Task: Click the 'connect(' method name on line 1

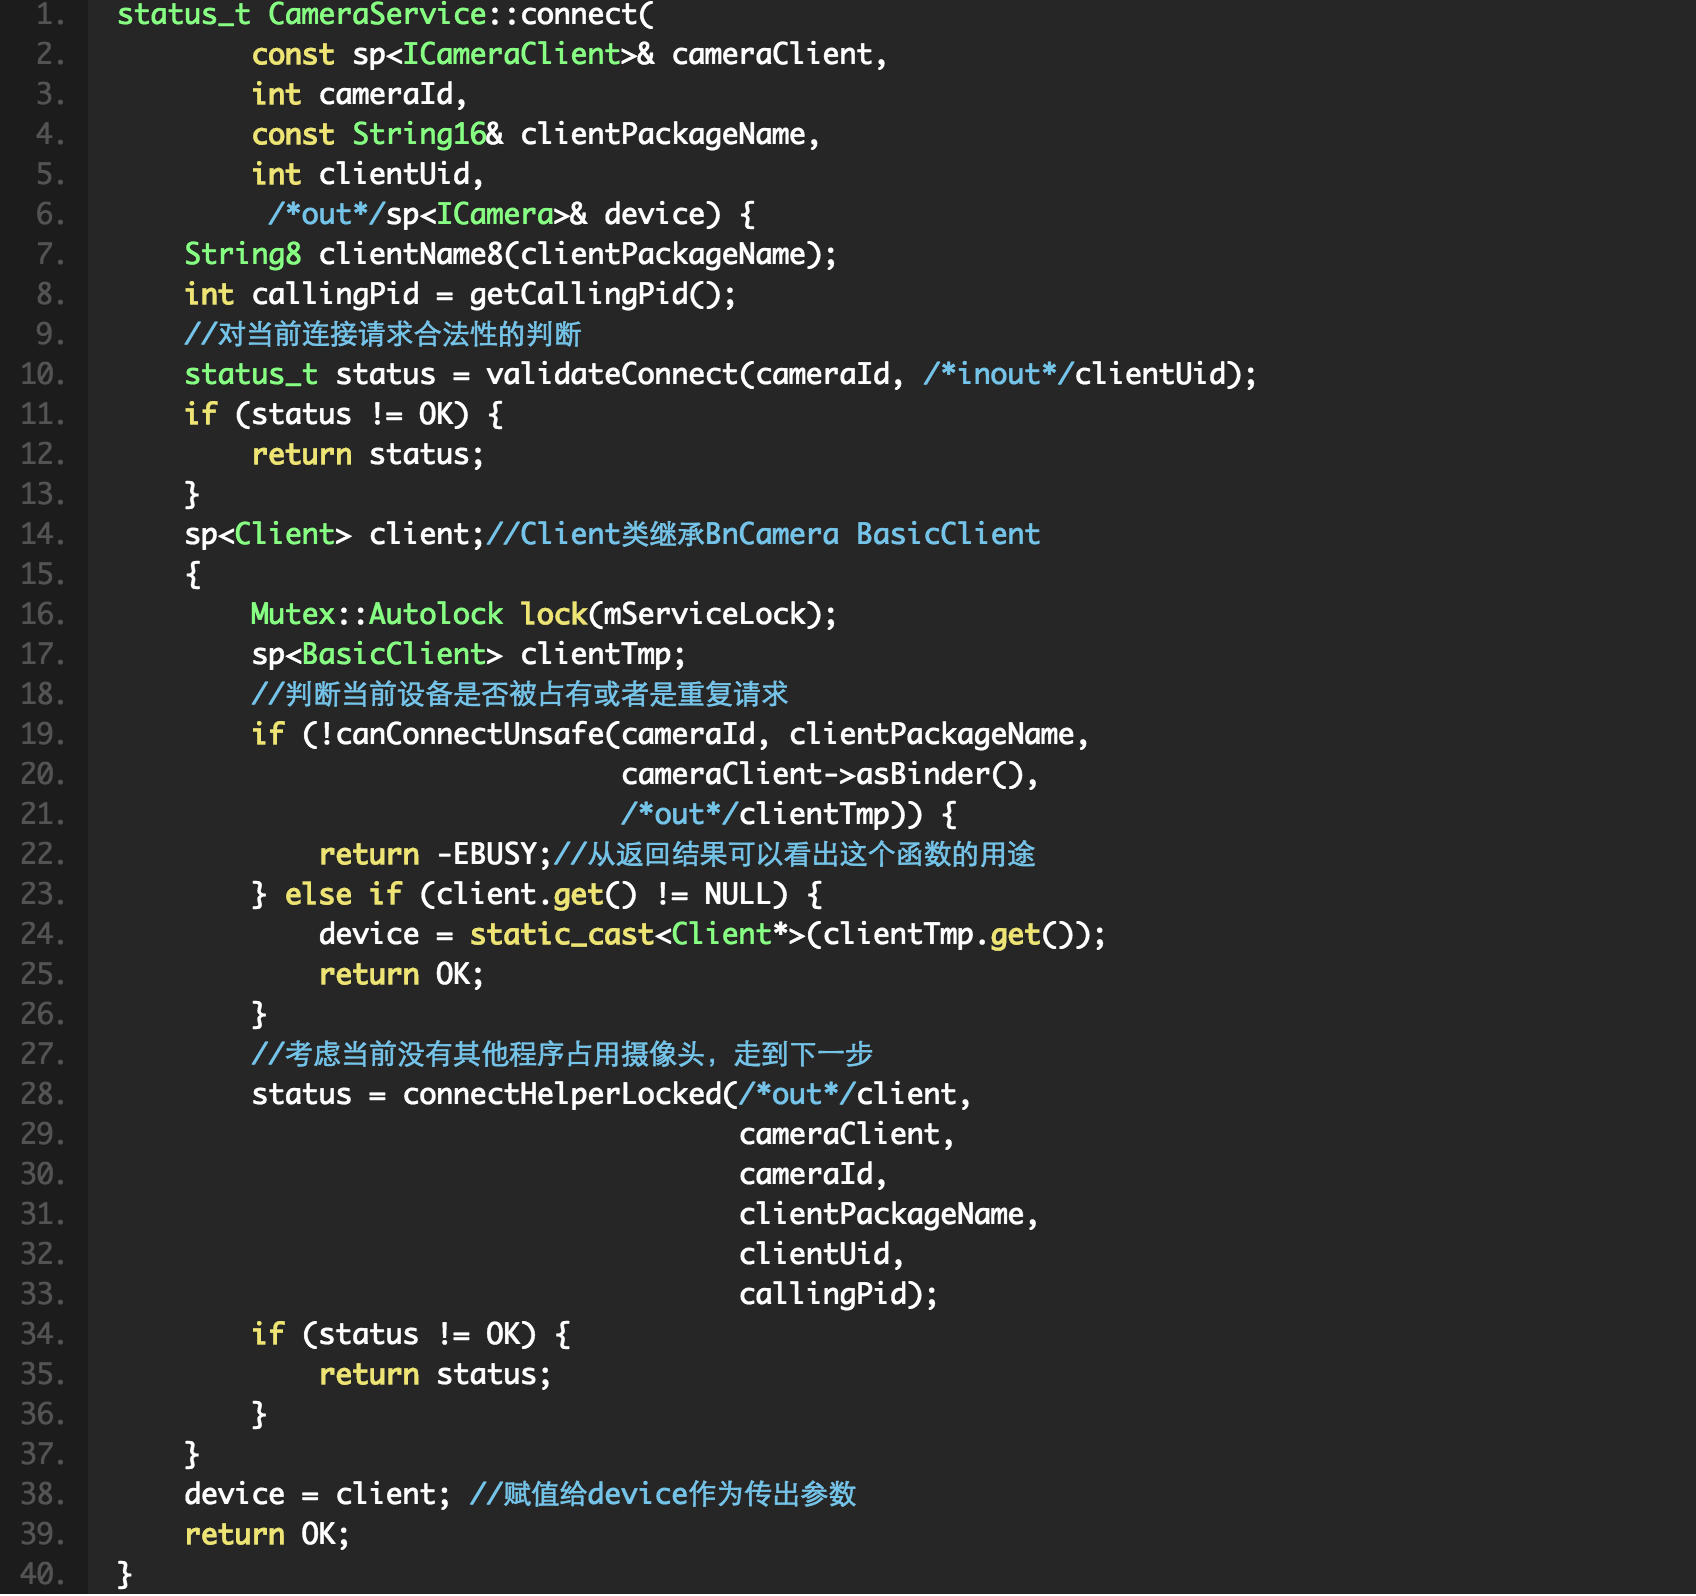Action: [x=587, y=15]
